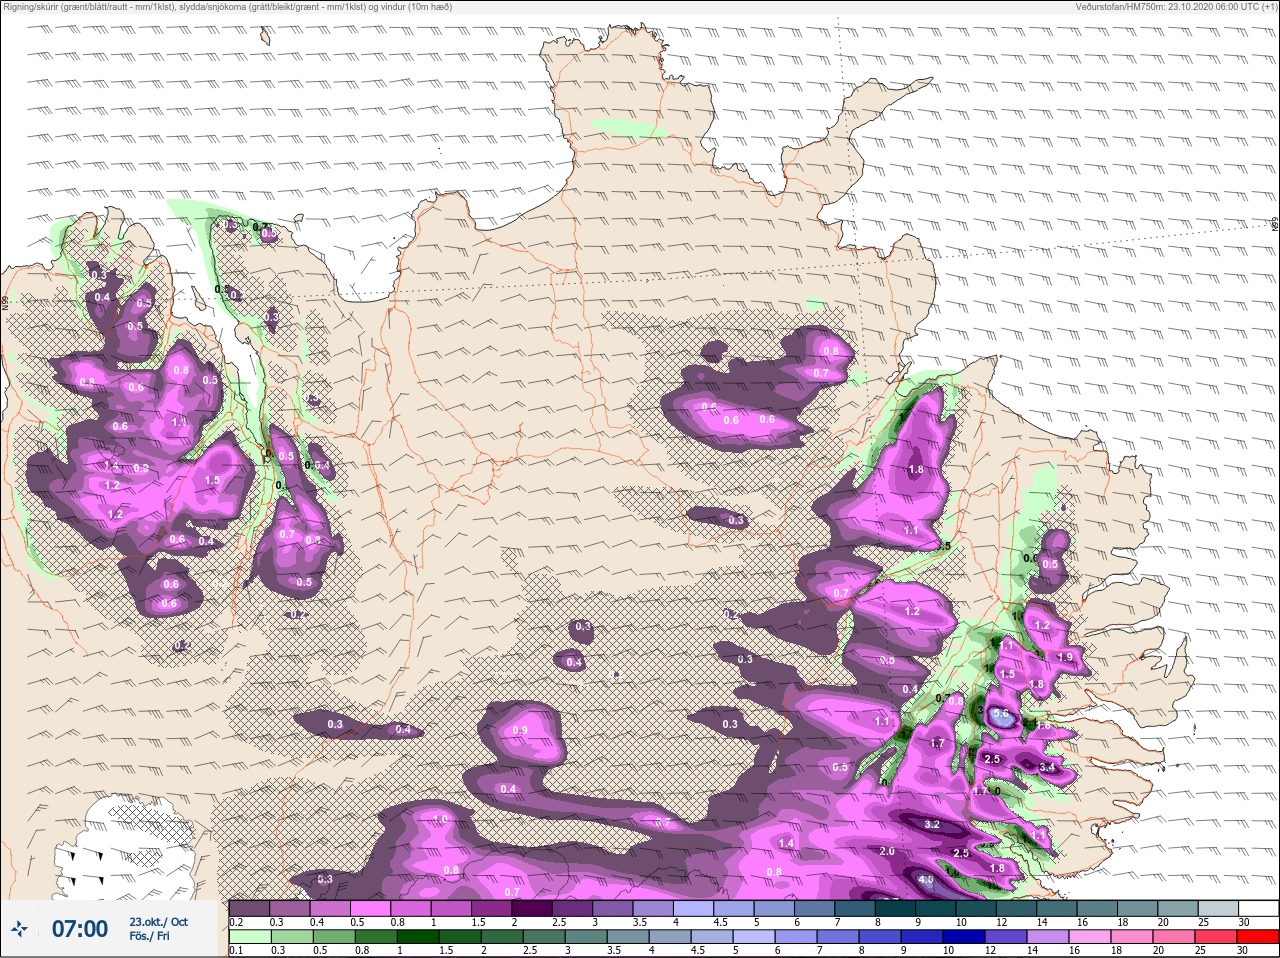Click the 2.0 precipitation value on the map

pyautogui.click(x=887, y=851)
